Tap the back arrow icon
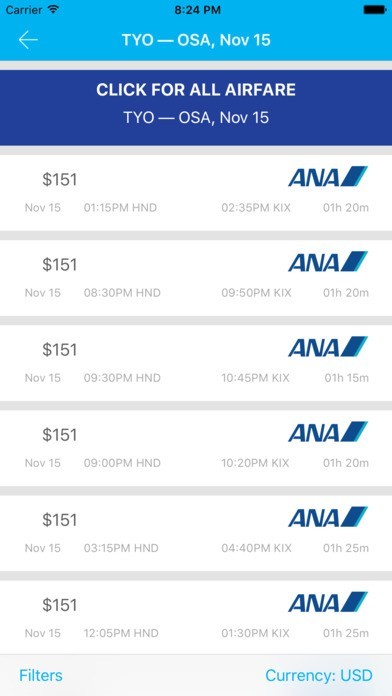392x696 pixels. coord(28,40)
